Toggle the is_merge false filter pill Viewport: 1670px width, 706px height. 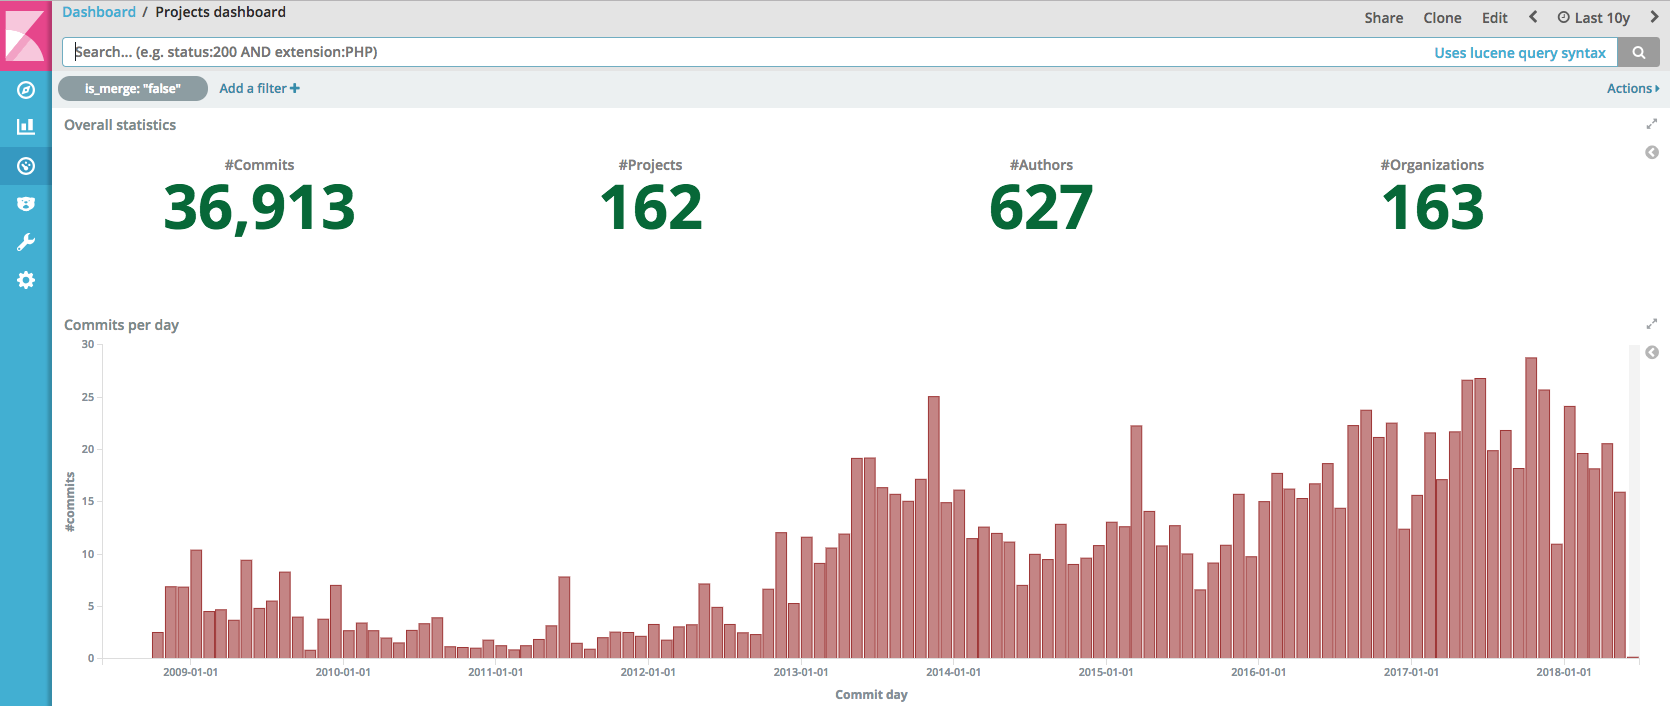click(x=133, y=89)
